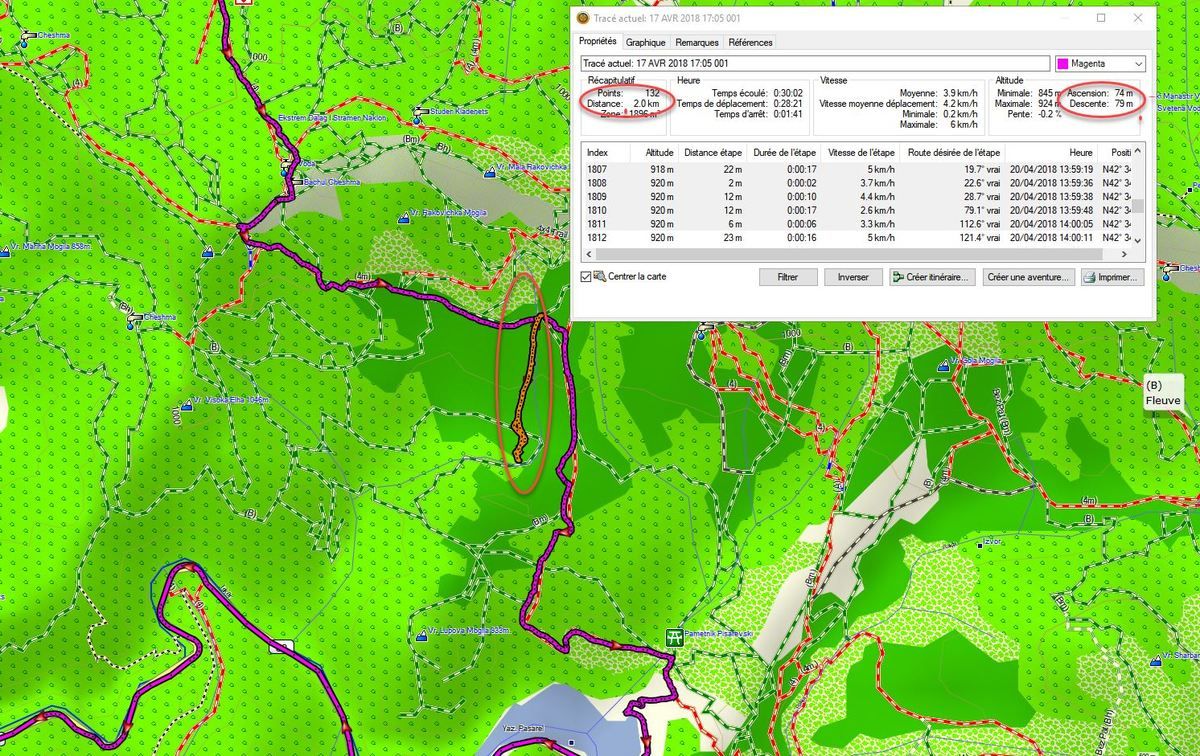Click the magenta color swatch

[1063, 63]
